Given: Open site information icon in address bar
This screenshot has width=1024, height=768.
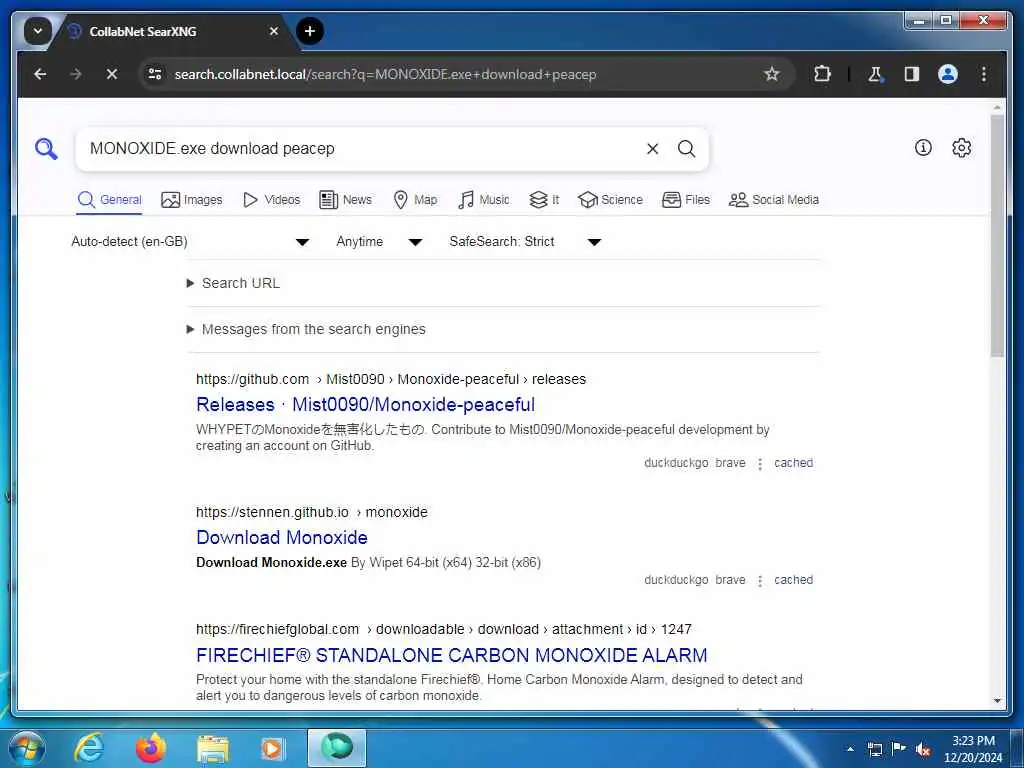Looking at the screenshot, I should point(155,74).
